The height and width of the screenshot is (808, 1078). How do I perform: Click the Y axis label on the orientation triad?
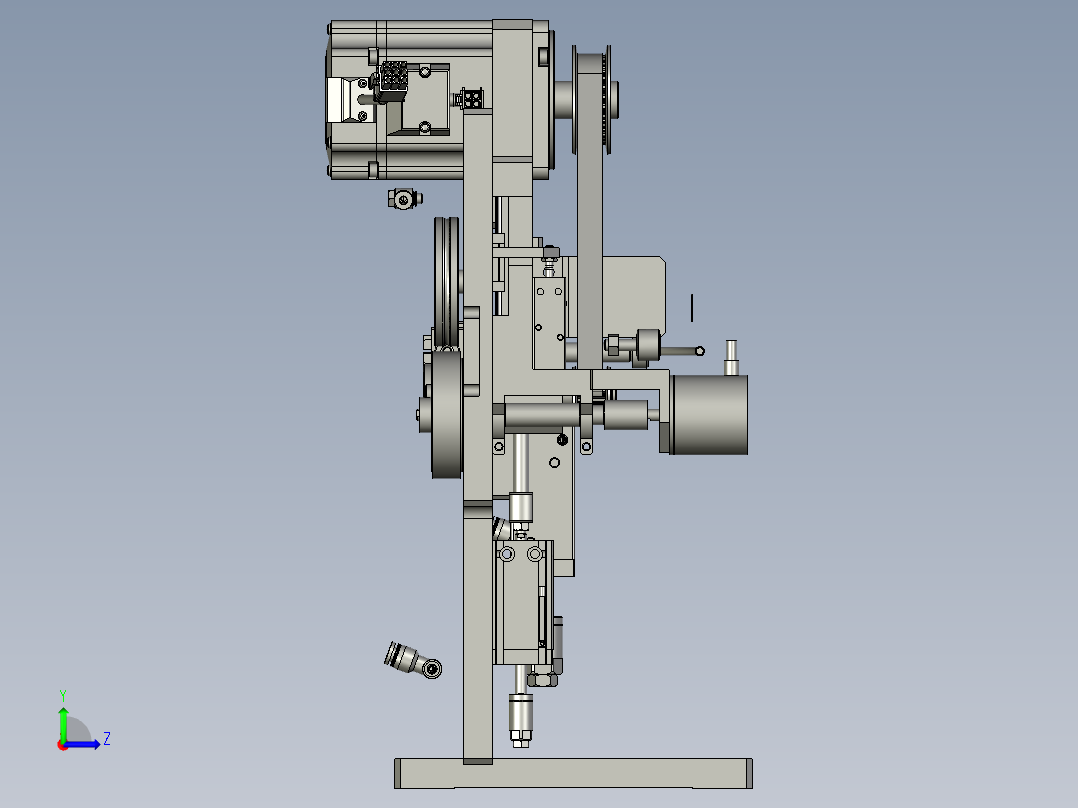coord(64,692)
